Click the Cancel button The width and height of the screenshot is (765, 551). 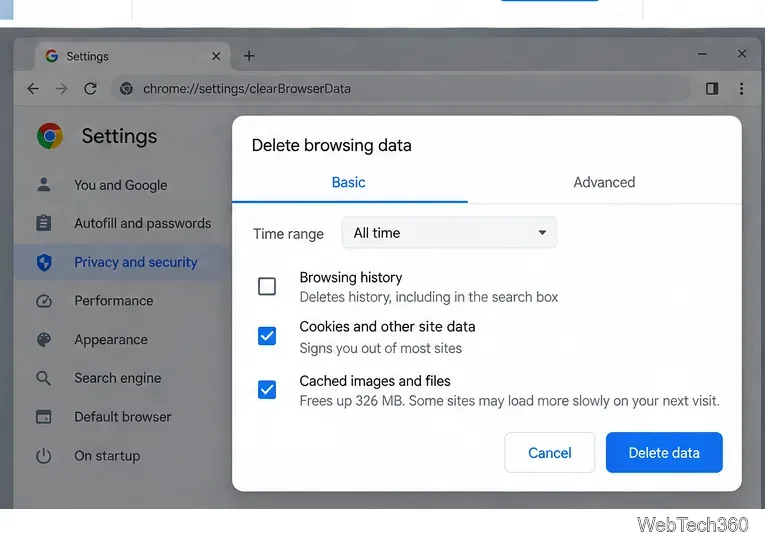point(549,452)
